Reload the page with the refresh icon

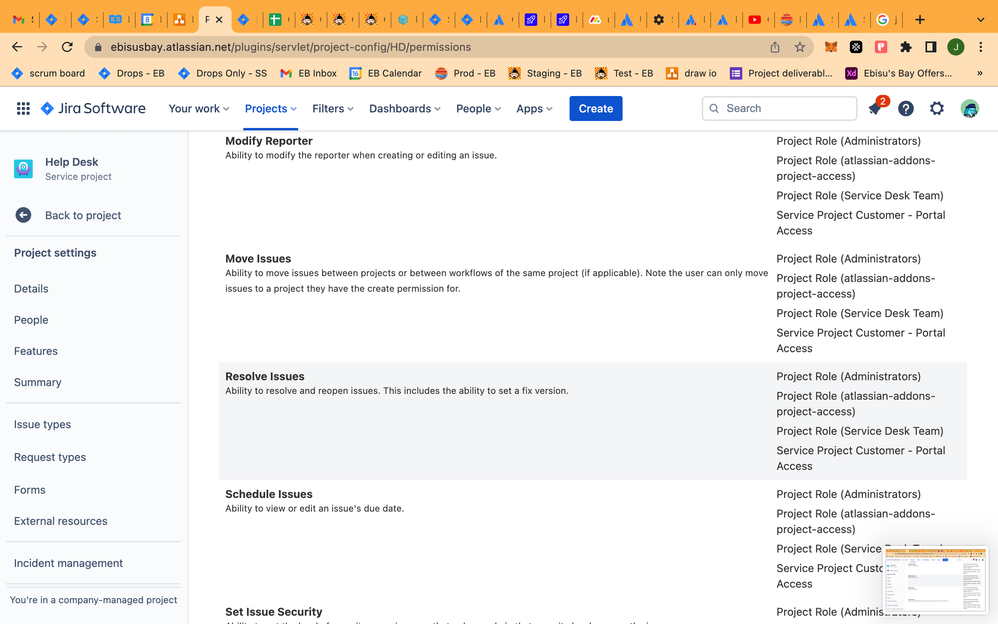pos(67,47)
